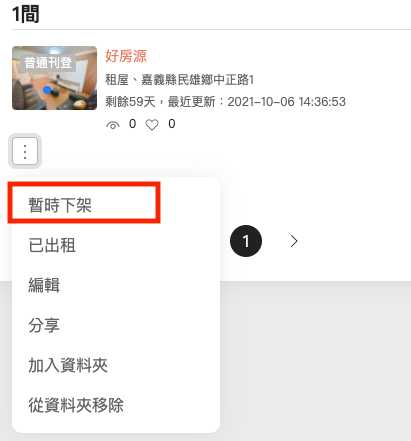The height and width of the screenshot is (441, 411).
Task: Open the room listing photo thumbnail
Action: 54,78
